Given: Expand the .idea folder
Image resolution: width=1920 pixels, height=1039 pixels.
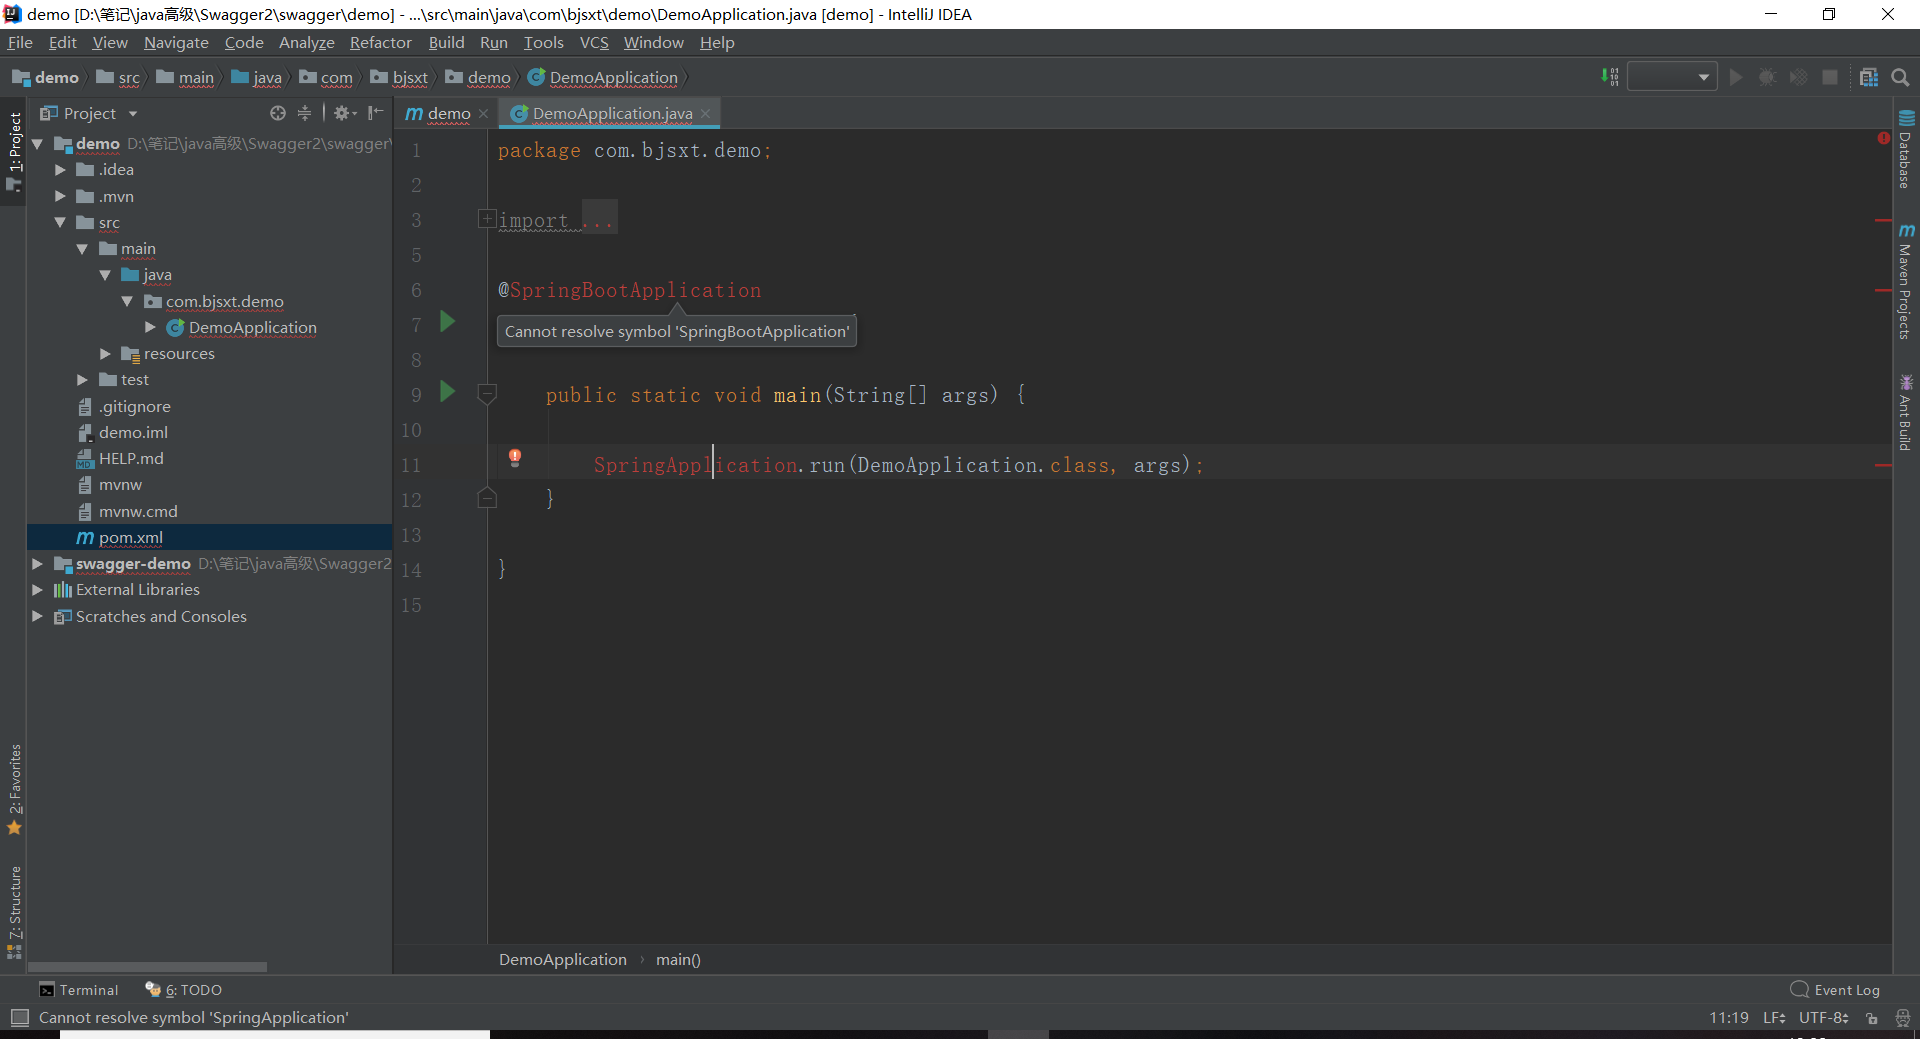Looking at the screenshot, I should (x=60, y=170).
